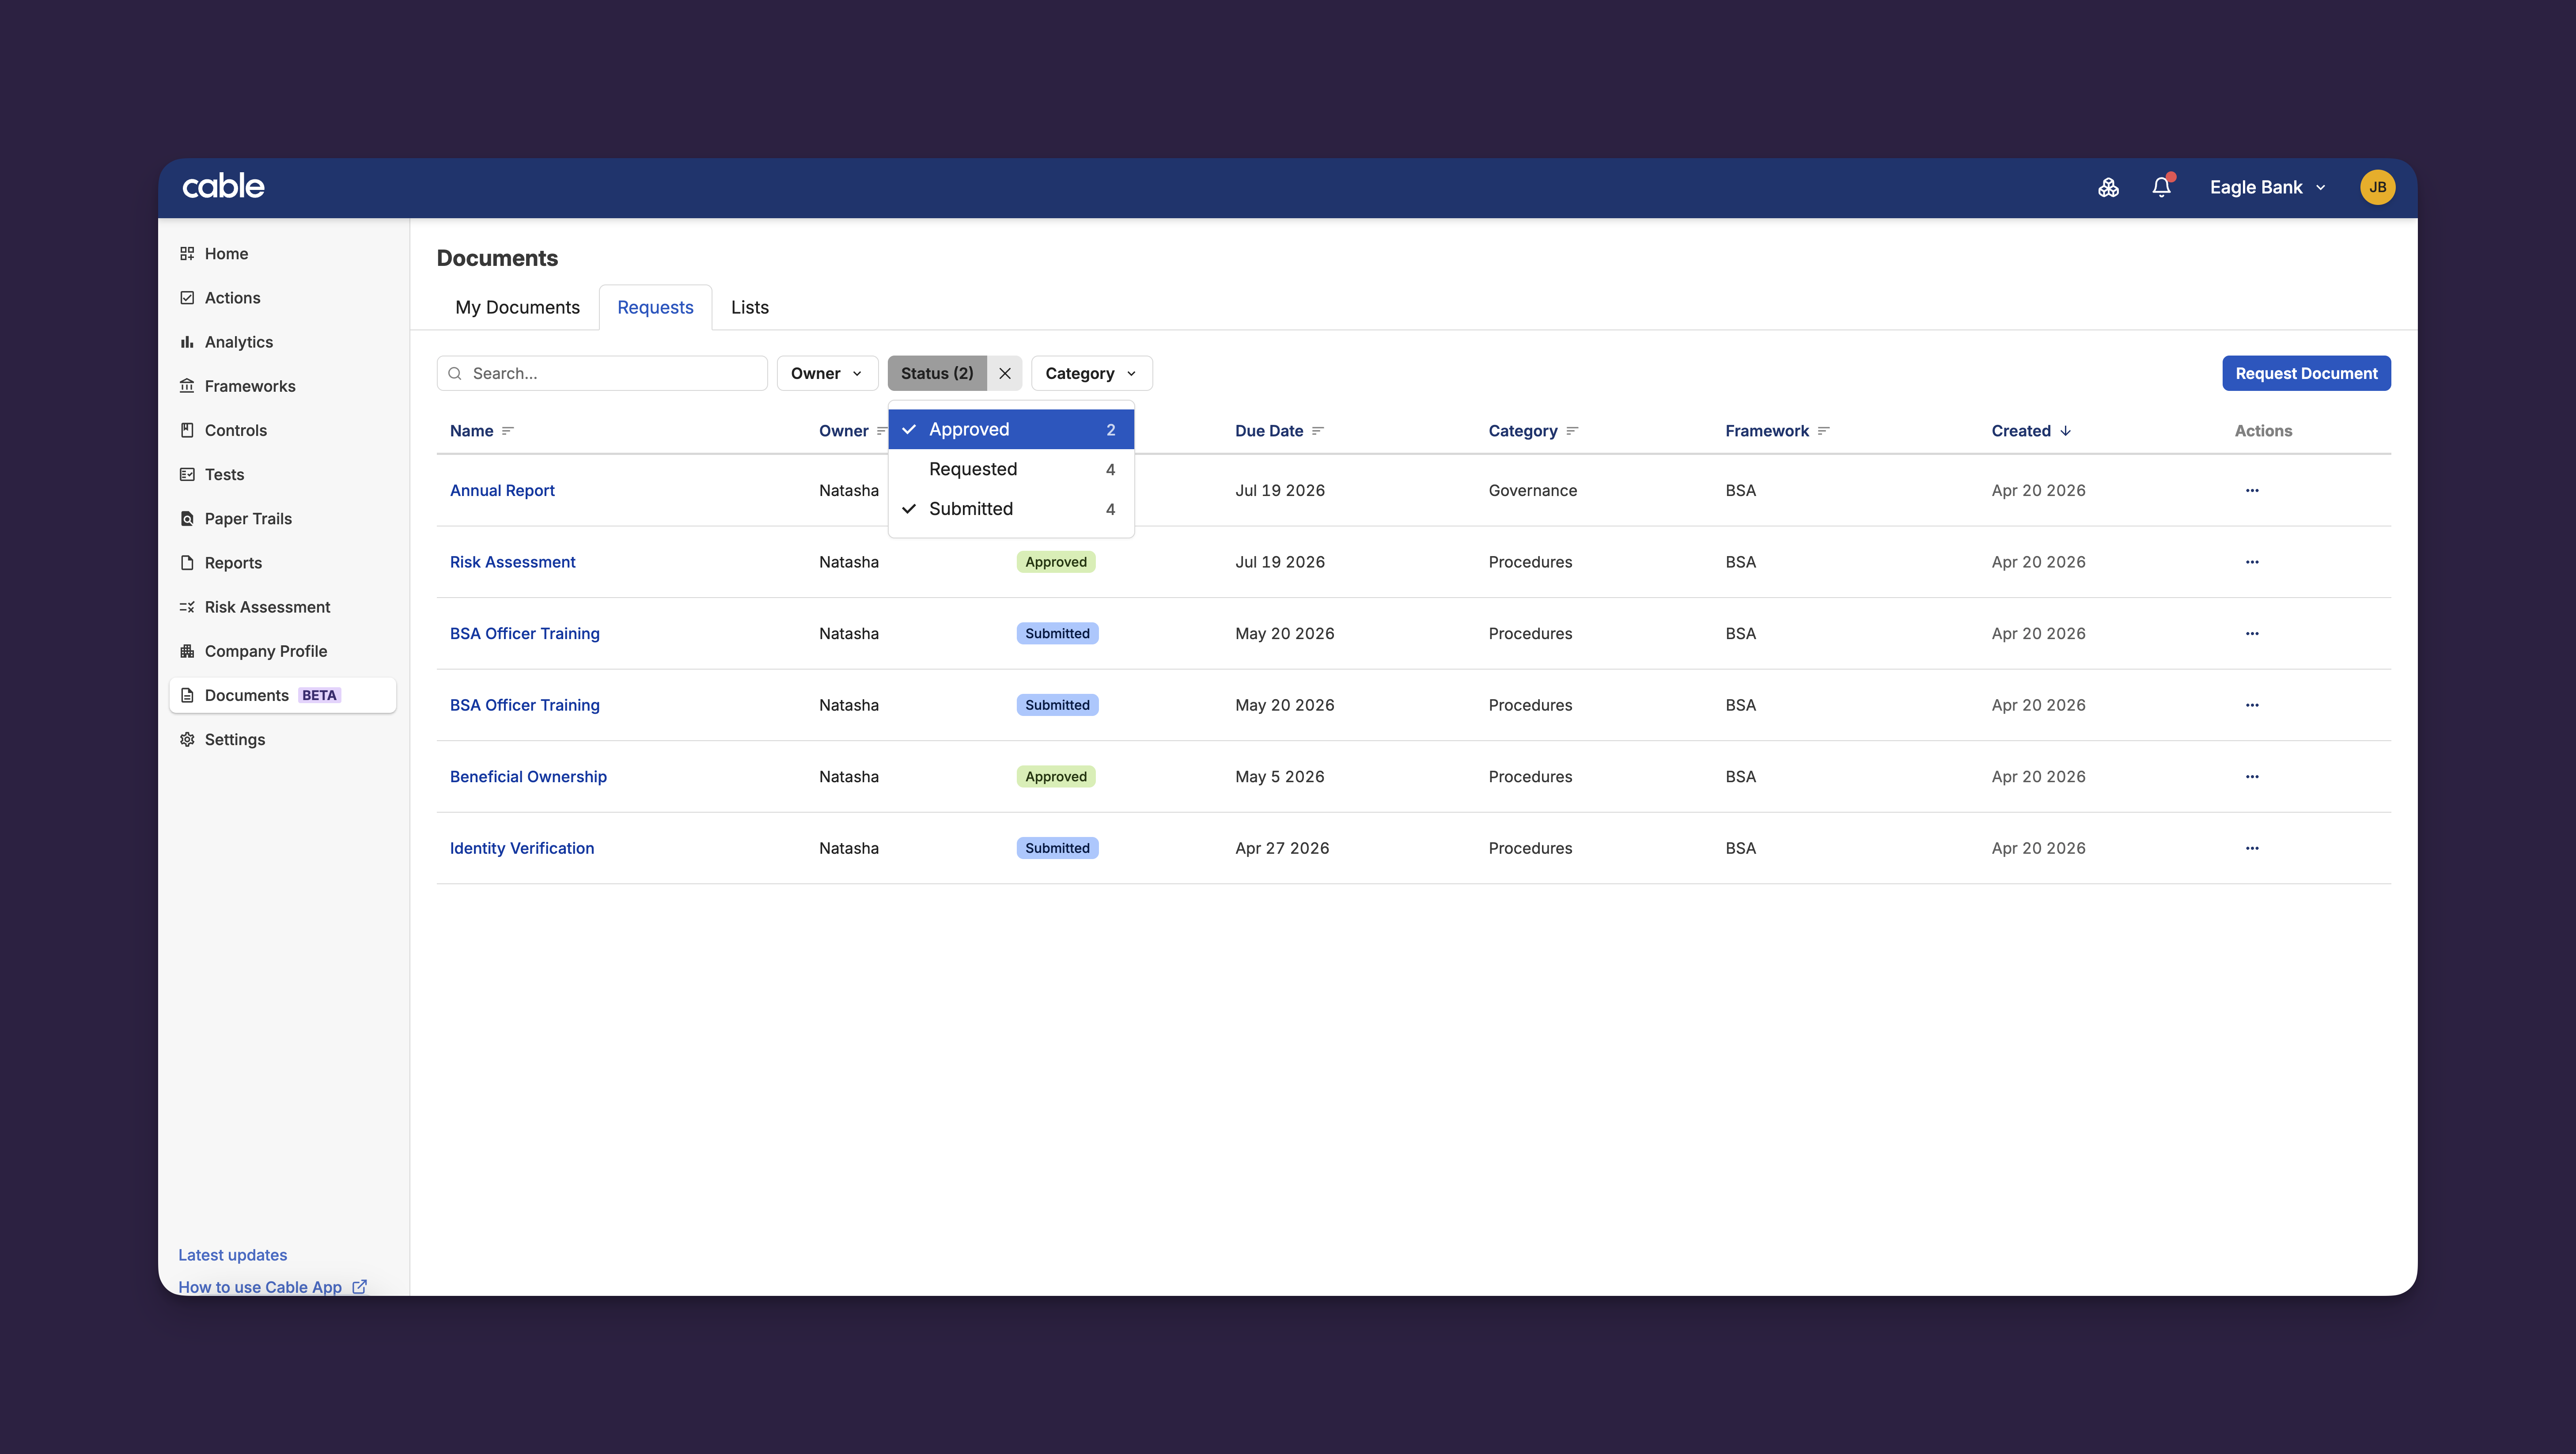The image size is (2576, 1454).
Task: Click the Created column descending arrow
Action: tap(2065, 431)
